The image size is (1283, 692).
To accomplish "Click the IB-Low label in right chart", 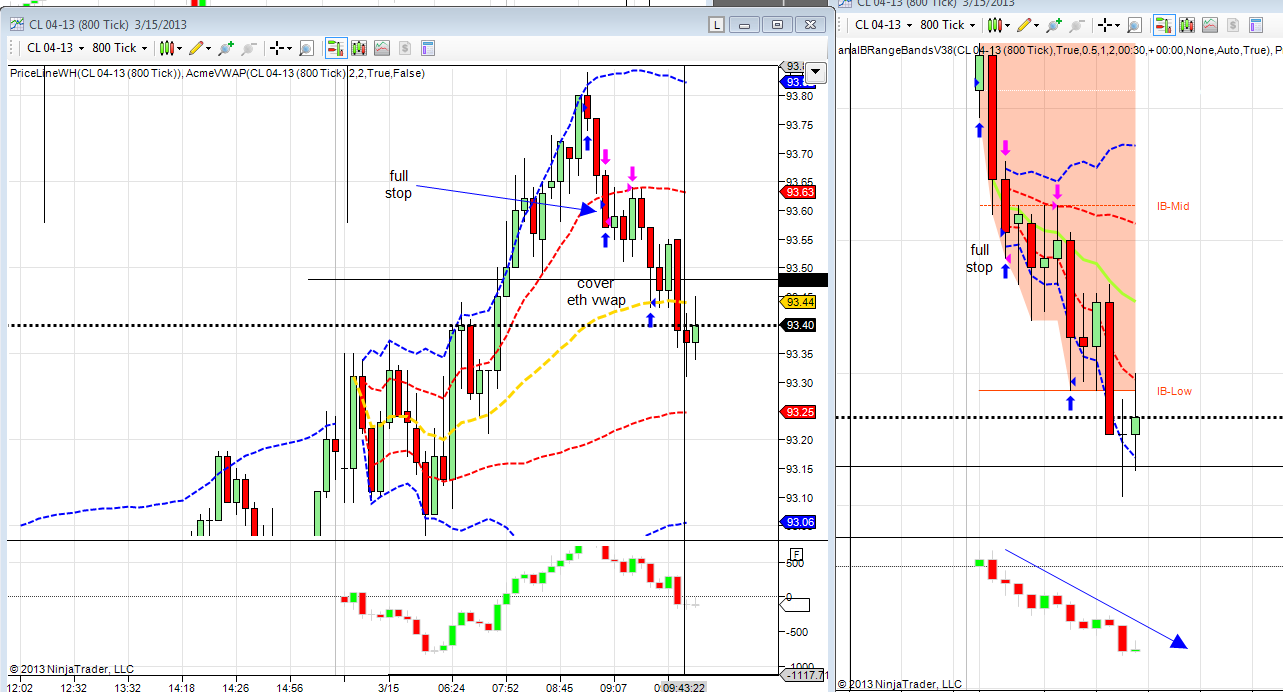I will 1174,391.
